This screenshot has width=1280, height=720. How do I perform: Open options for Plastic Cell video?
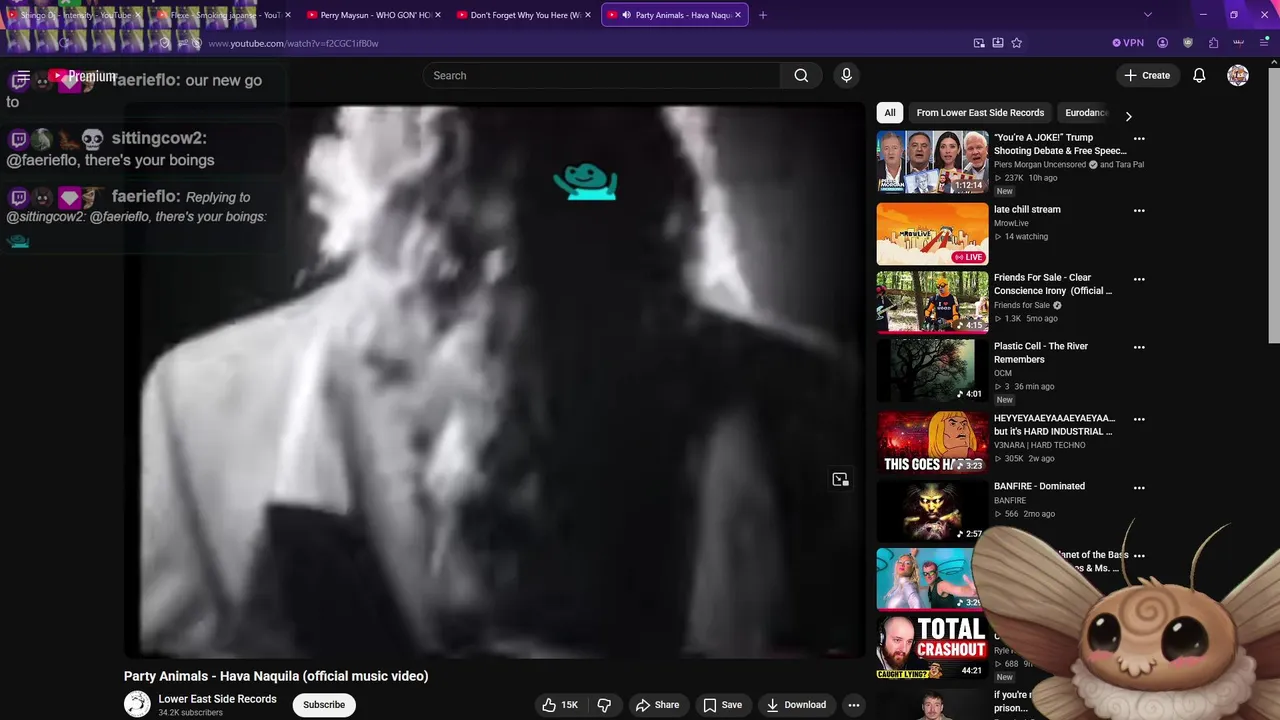pos(1139,348)
